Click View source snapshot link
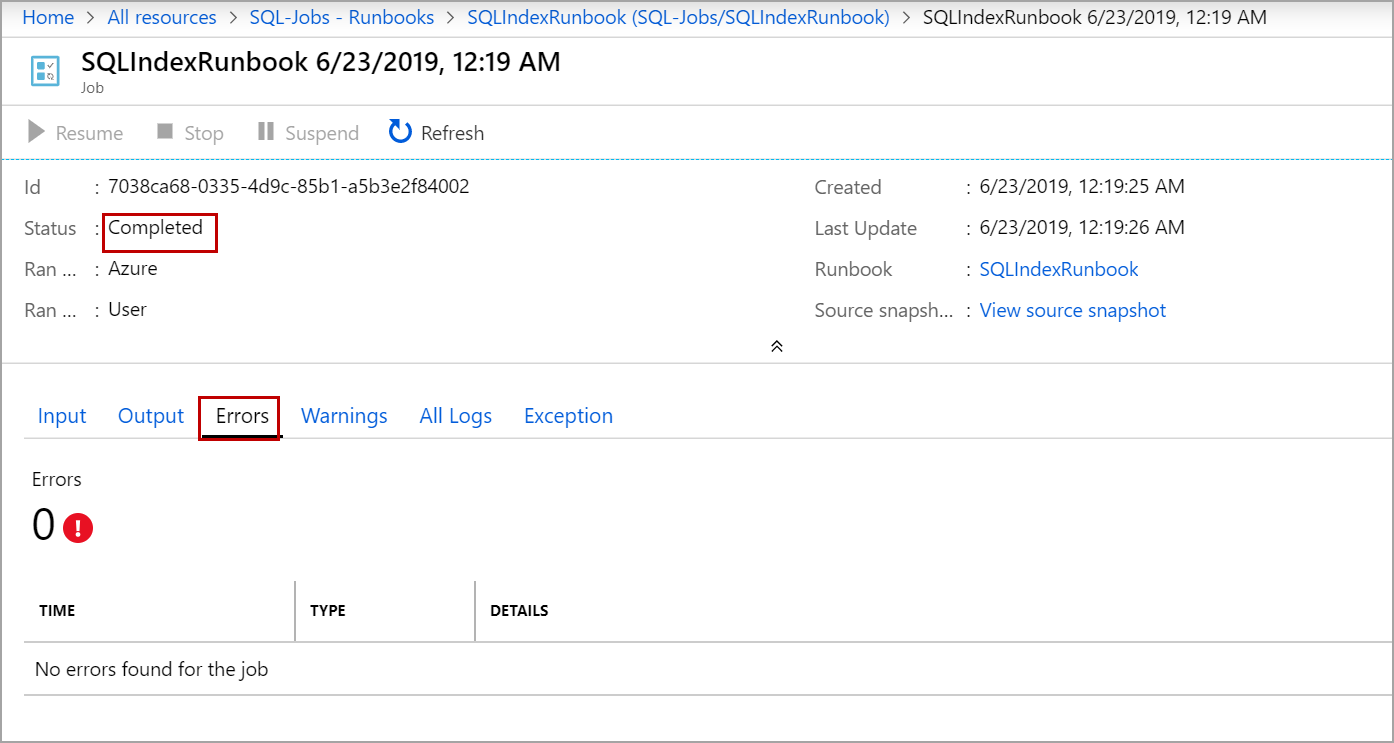Screen dimensions: 1394x743 (x=1073, y=310)
